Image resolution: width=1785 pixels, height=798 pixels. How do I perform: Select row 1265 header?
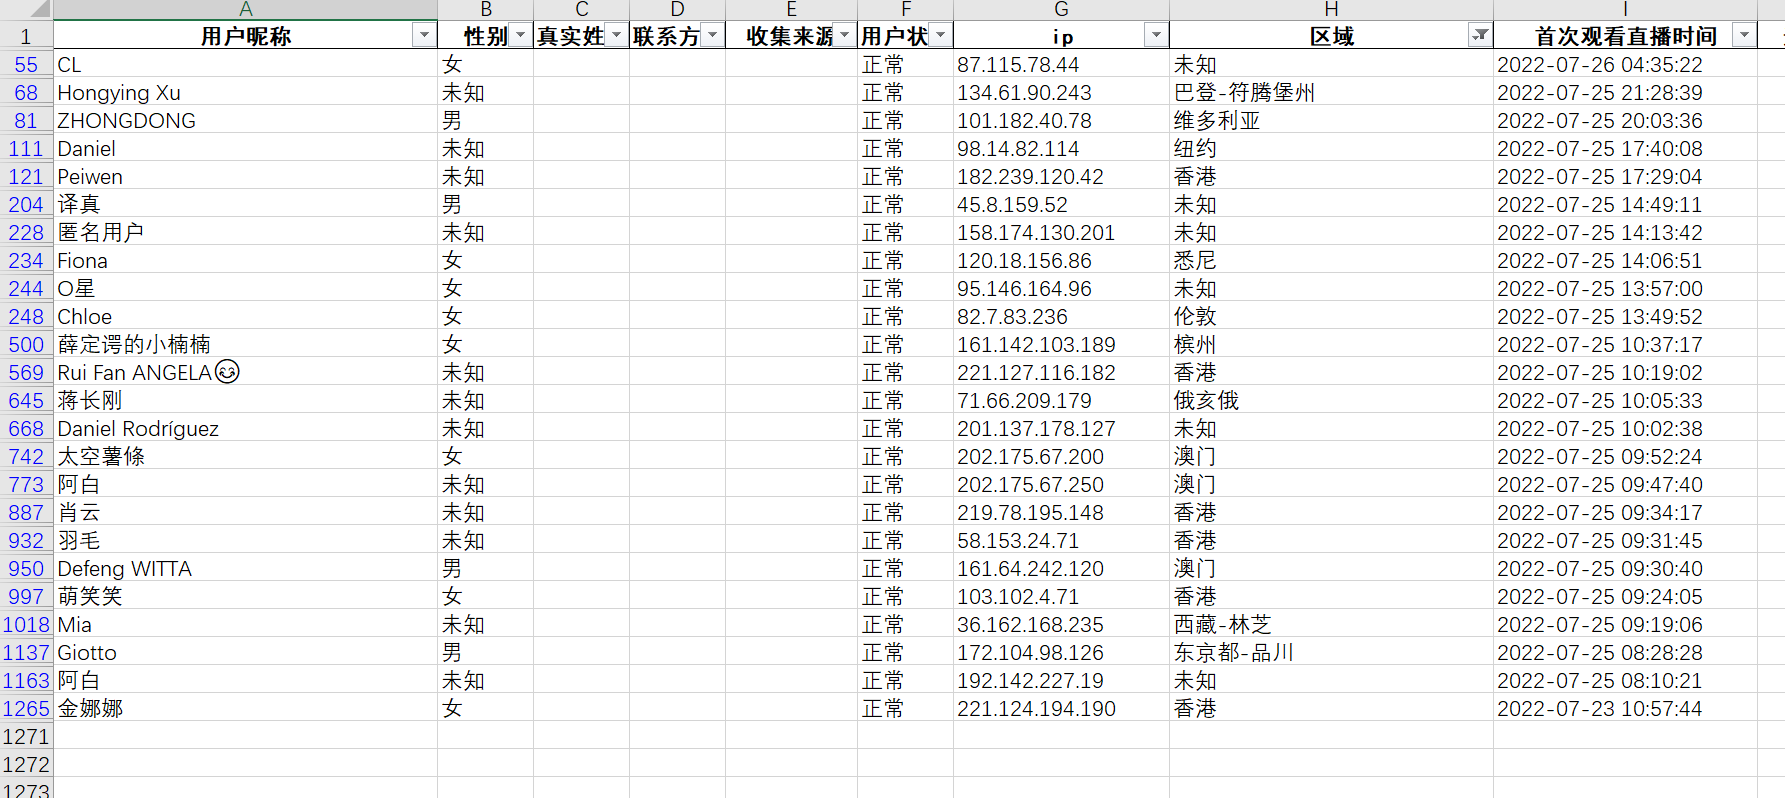point(26,709)
